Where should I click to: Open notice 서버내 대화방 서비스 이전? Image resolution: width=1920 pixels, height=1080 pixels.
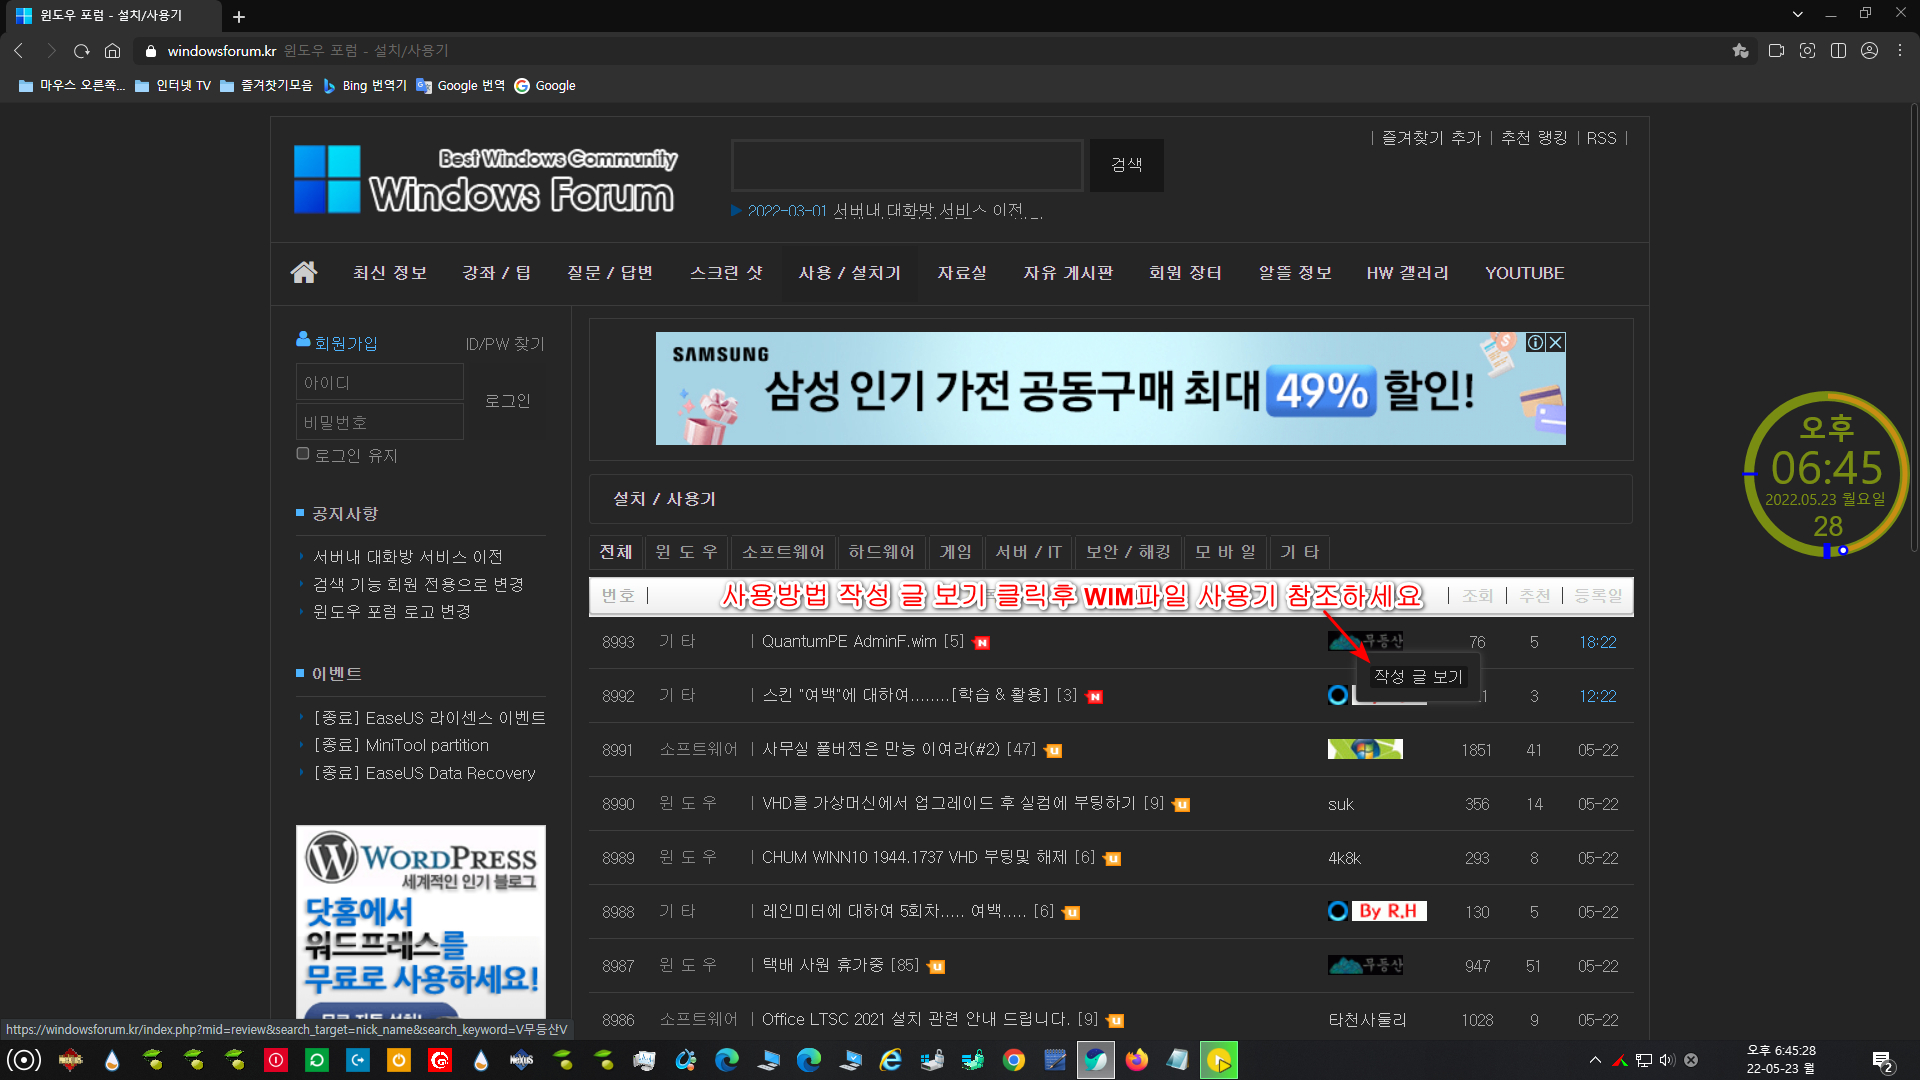click(408, 557)
